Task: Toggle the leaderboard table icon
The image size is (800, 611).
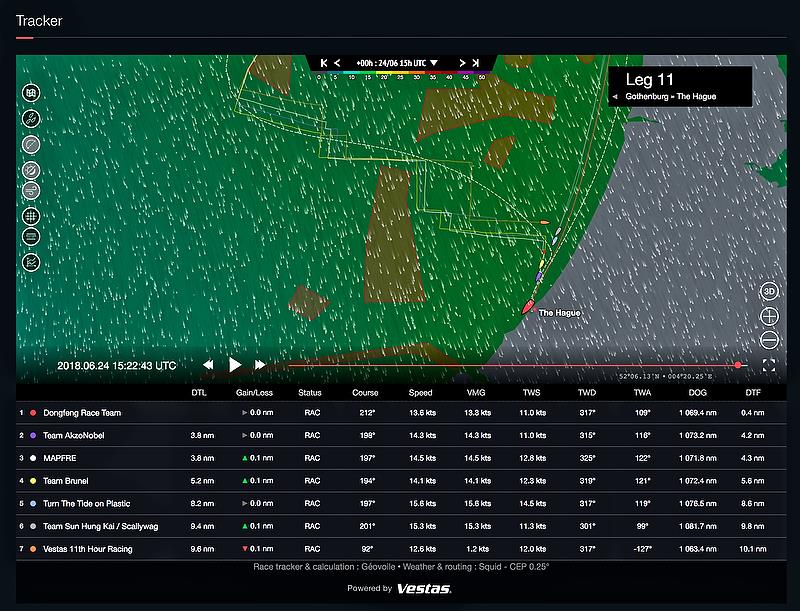Action: point(31,237)
